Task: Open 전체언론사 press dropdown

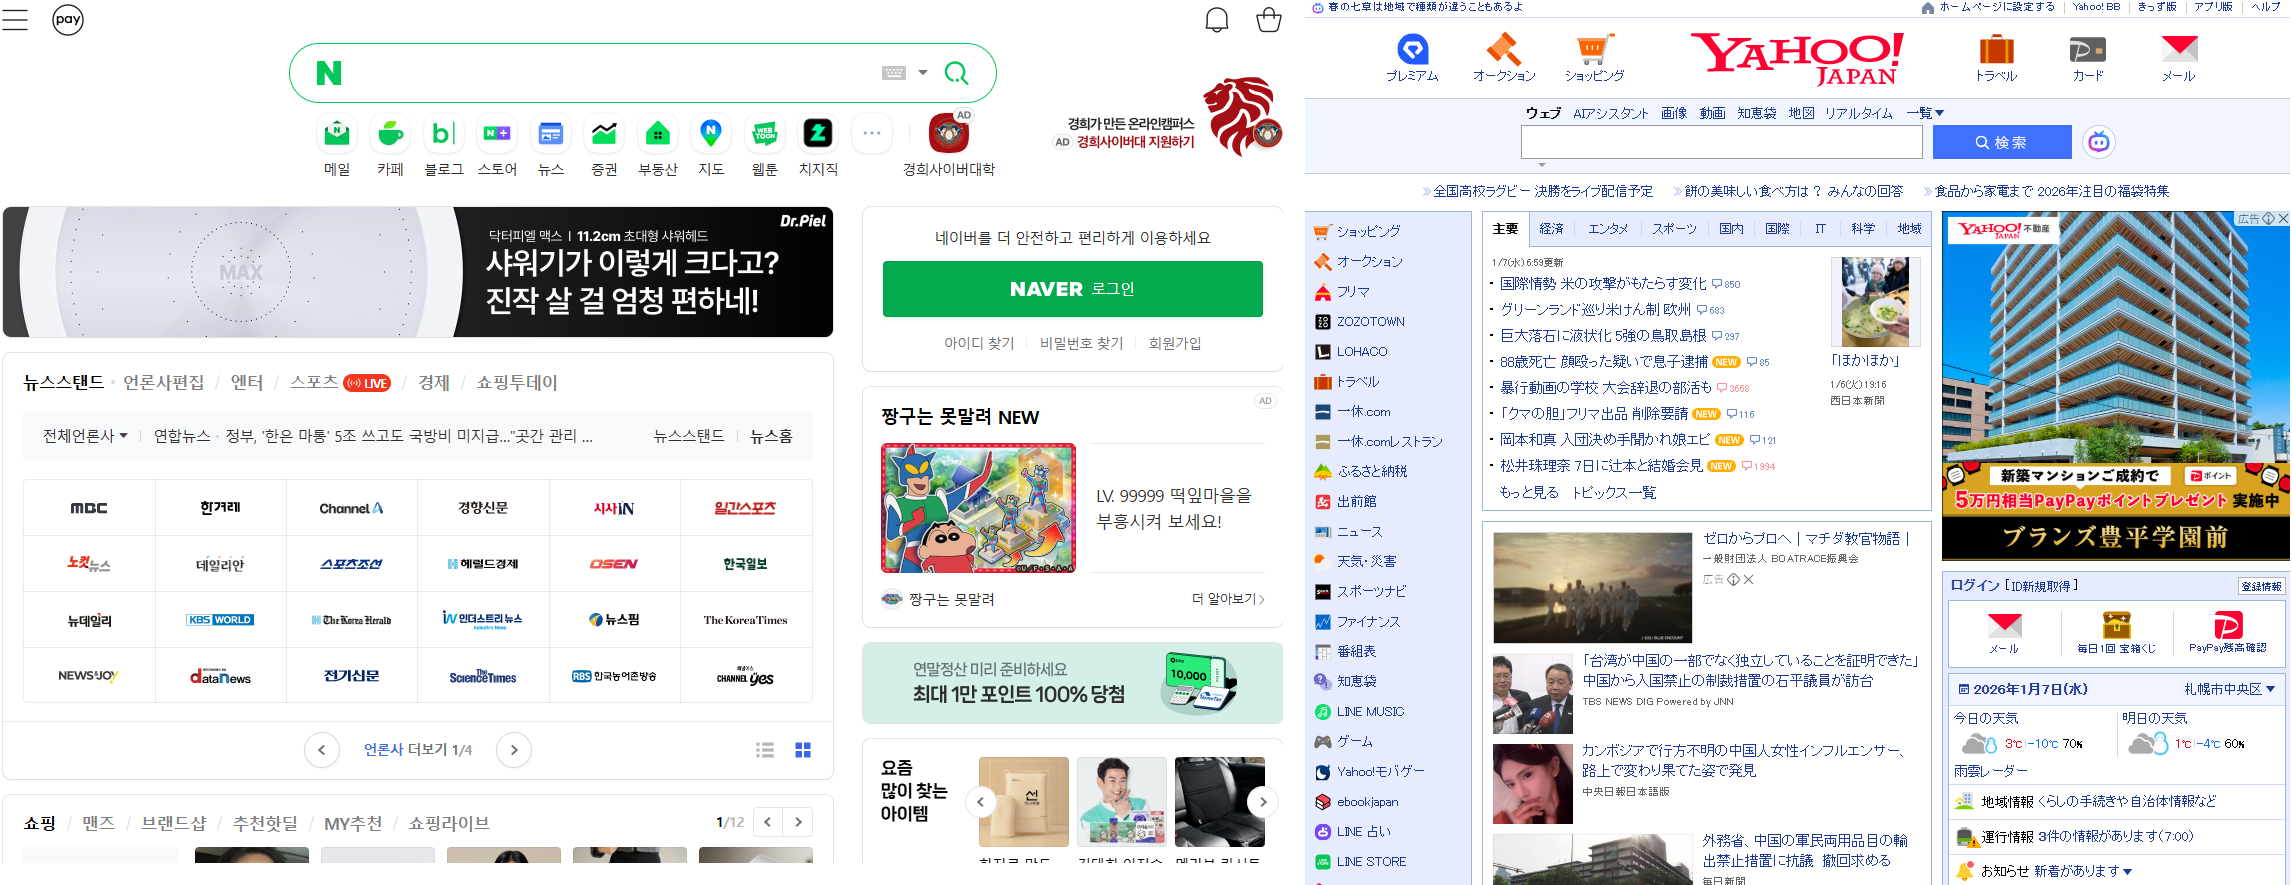Action: [85, 436]
